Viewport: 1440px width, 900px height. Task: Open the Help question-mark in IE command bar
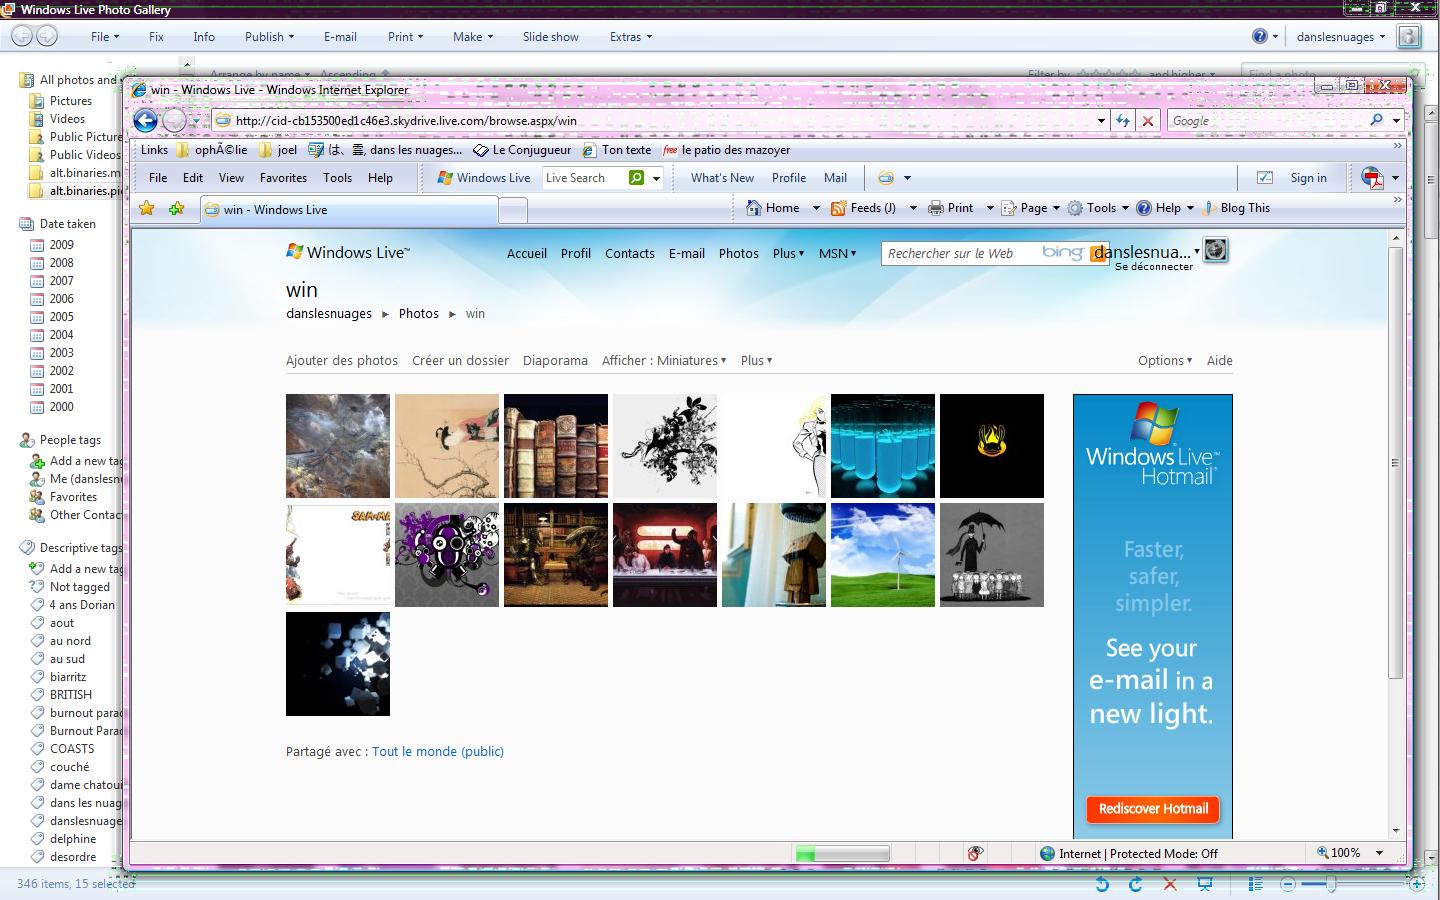point(1144,208)
